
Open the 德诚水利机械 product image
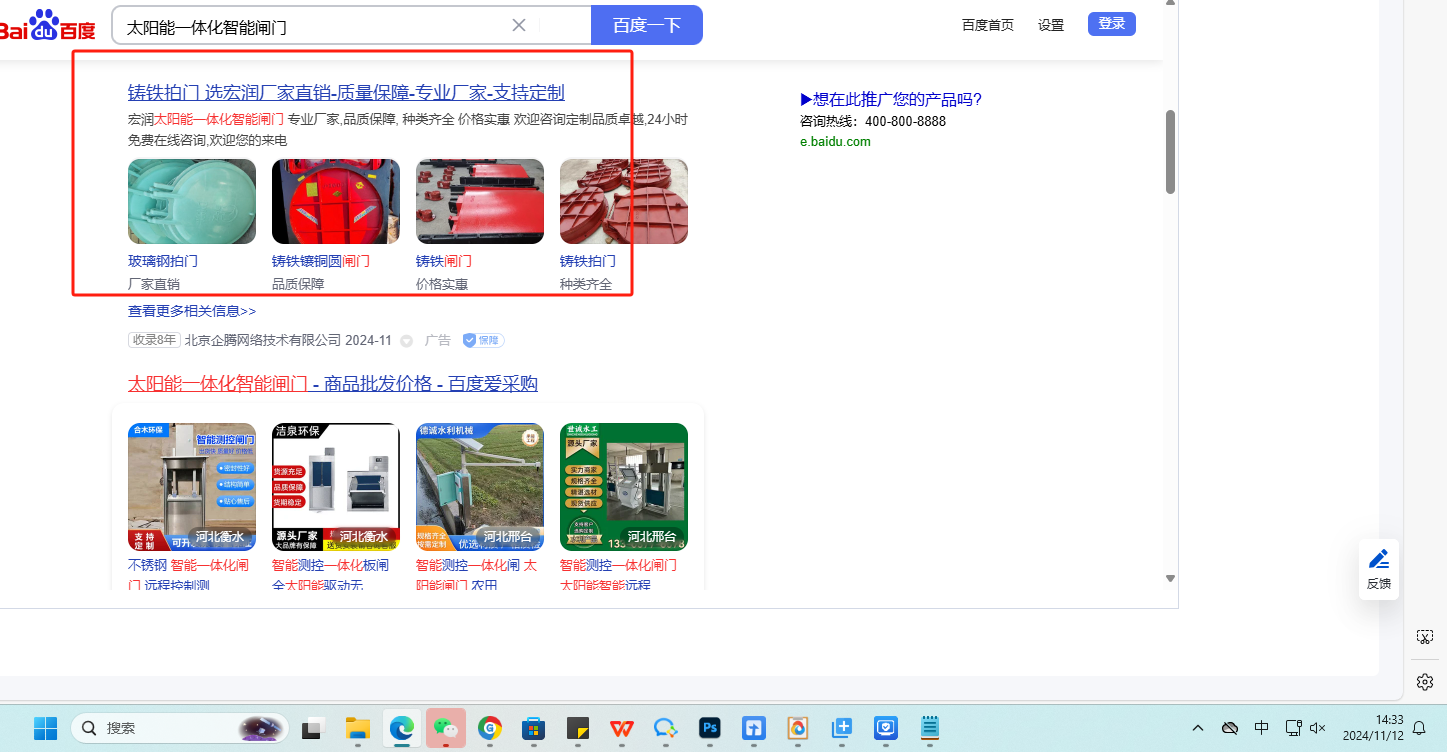coord(480,487)
